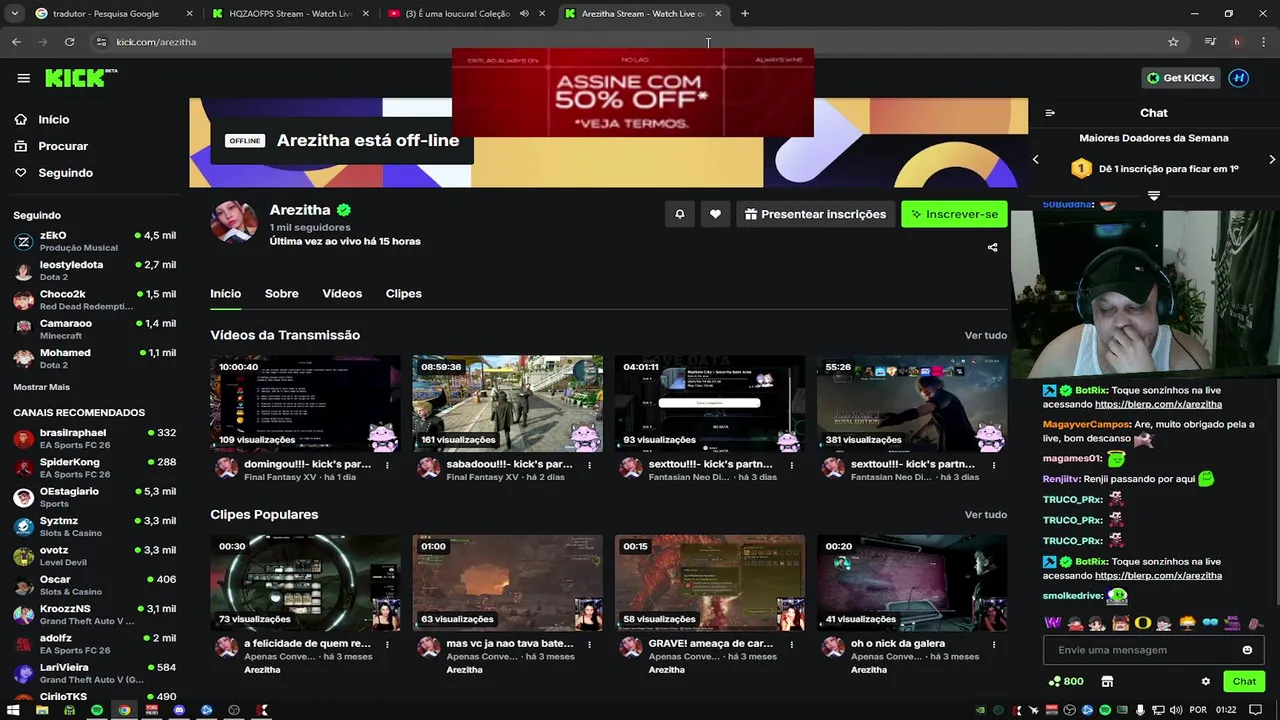1280x720 pixels.
Task: Open Choco2k channel in sidebar
Action: pyautogui.click(x=95, y=300)
